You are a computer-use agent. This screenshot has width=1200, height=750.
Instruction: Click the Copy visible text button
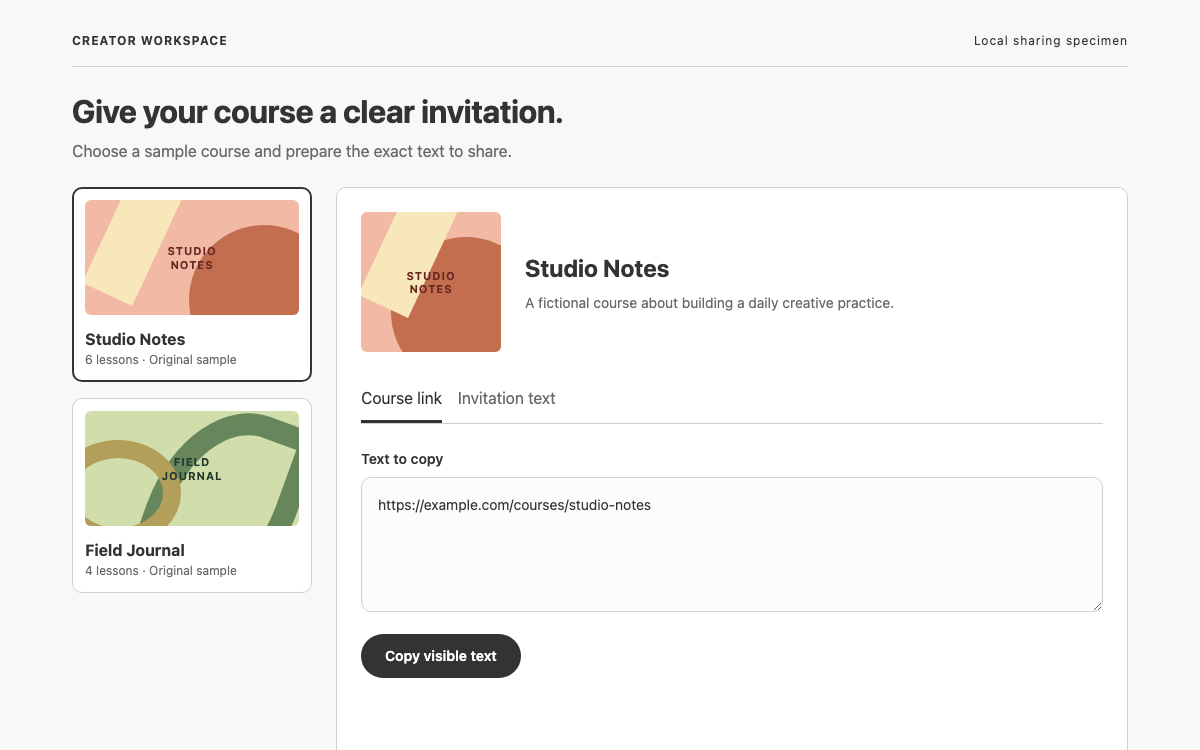(x=441, y=656)
